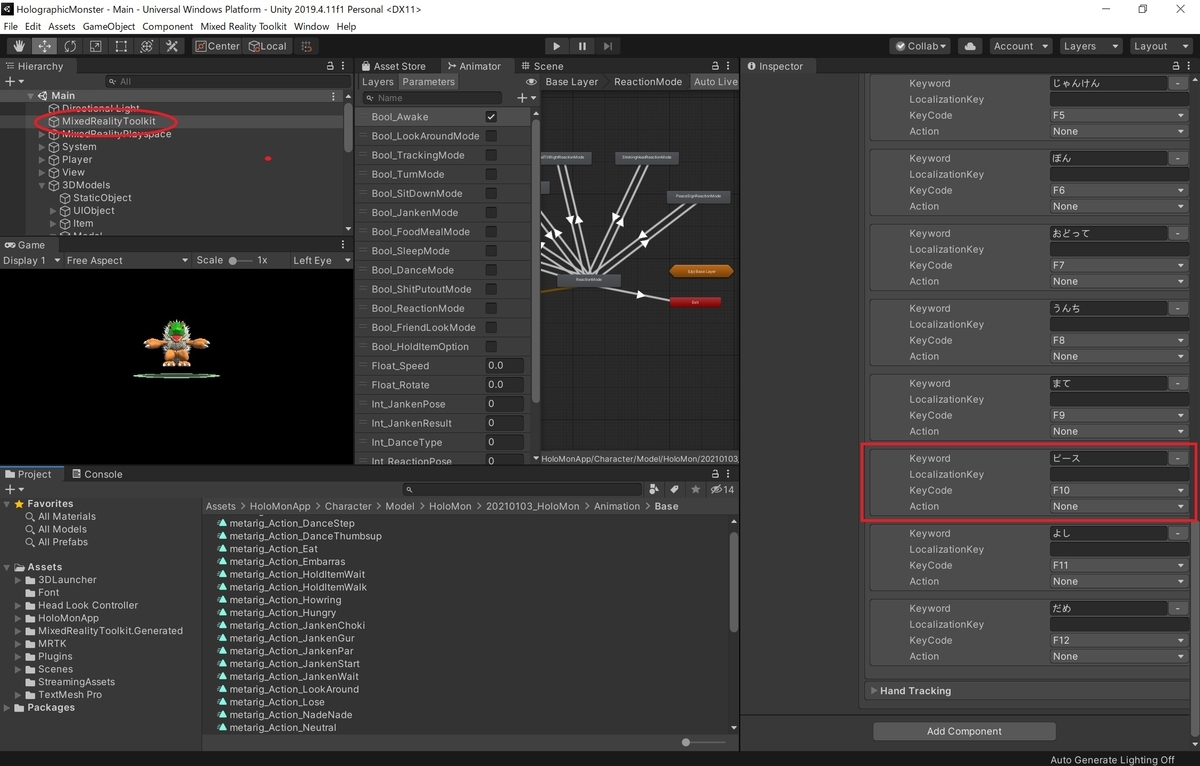This screenshot has width=1200, height=766.
Task: Enable Bool_DanceMode checkbox
Action: (491, 270)
